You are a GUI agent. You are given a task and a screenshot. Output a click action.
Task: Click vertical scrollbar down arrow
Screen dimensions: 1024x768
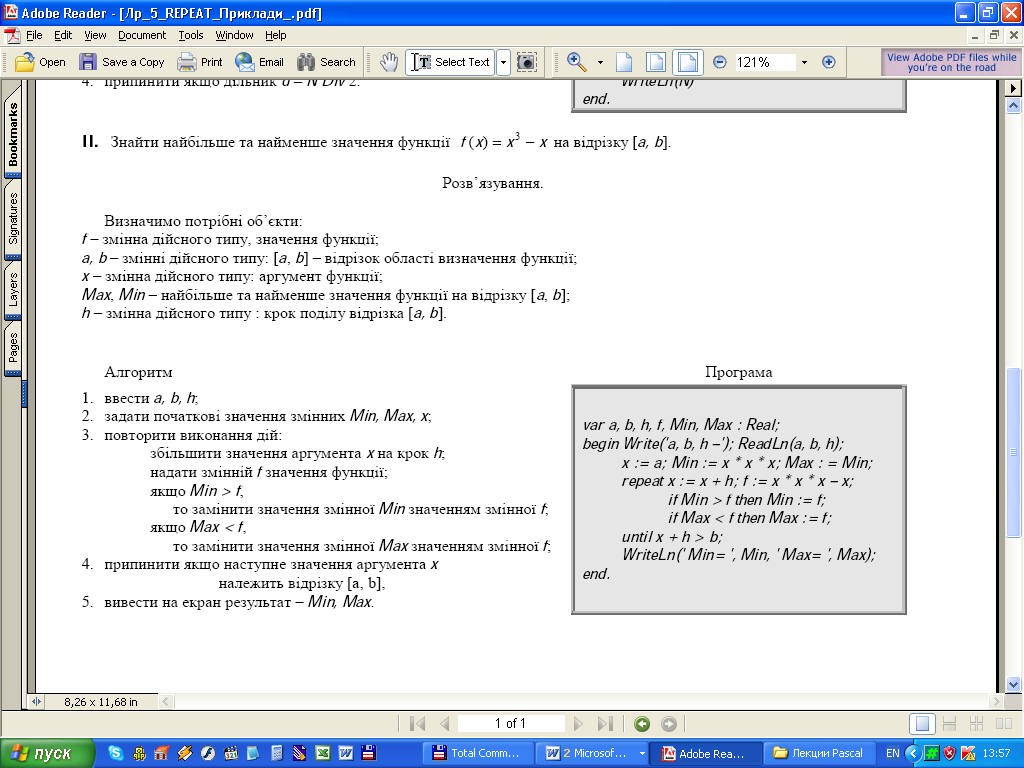1014,684
